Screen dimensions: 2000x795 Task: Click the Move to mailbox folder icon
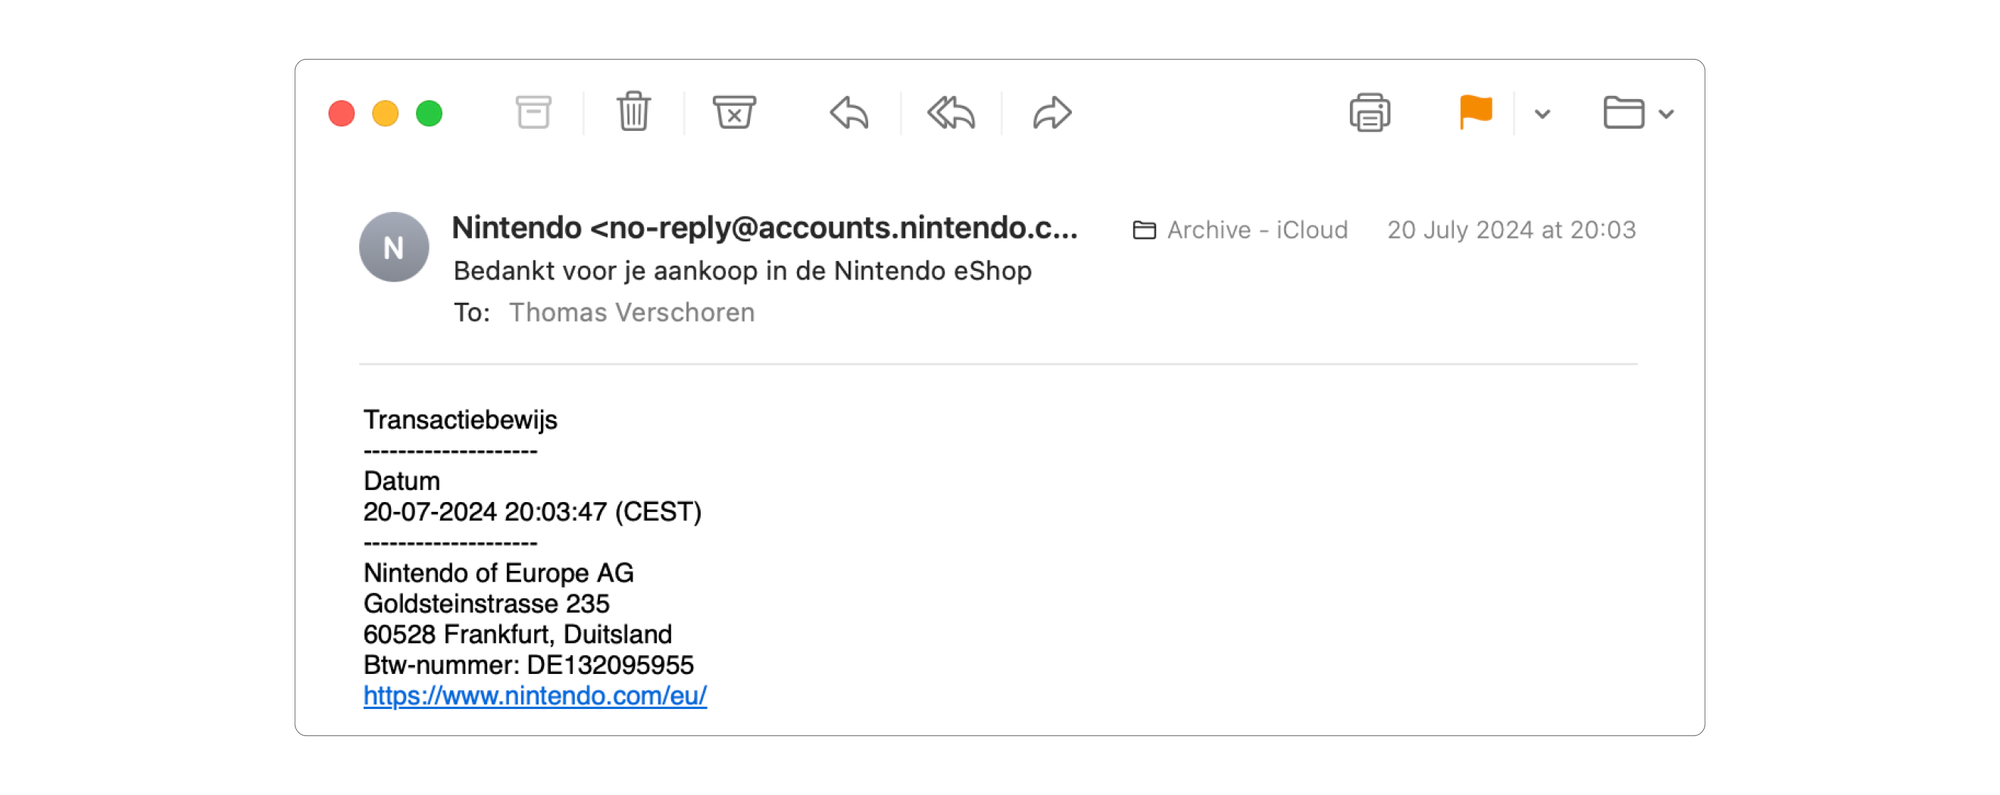click(1623, 113)
